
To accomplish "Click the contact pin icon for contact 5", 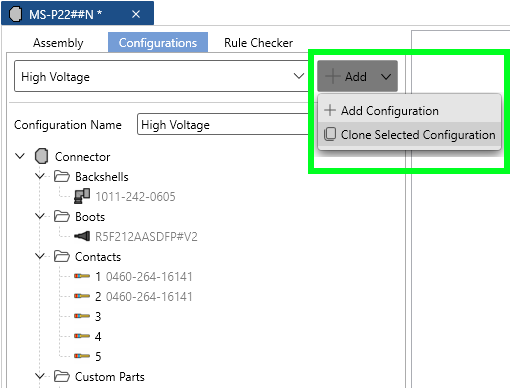I will point(82,356).
